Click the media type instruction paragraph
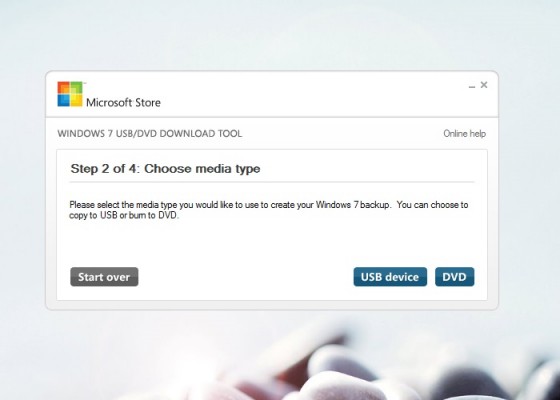This screenshot has width=560, height=400. (x=269, y=210)
